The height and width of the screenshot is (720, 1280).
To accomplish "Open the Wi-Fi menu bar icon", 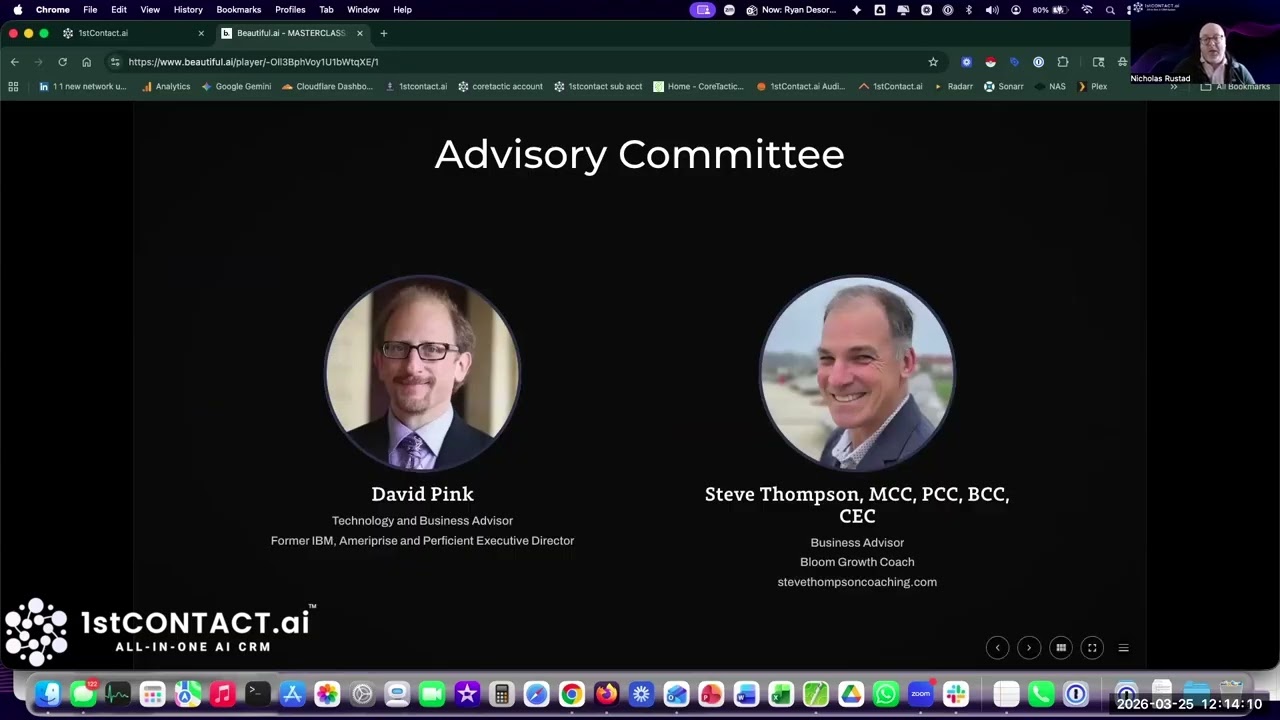I will pyautogui.click(x=1087, y=10).
